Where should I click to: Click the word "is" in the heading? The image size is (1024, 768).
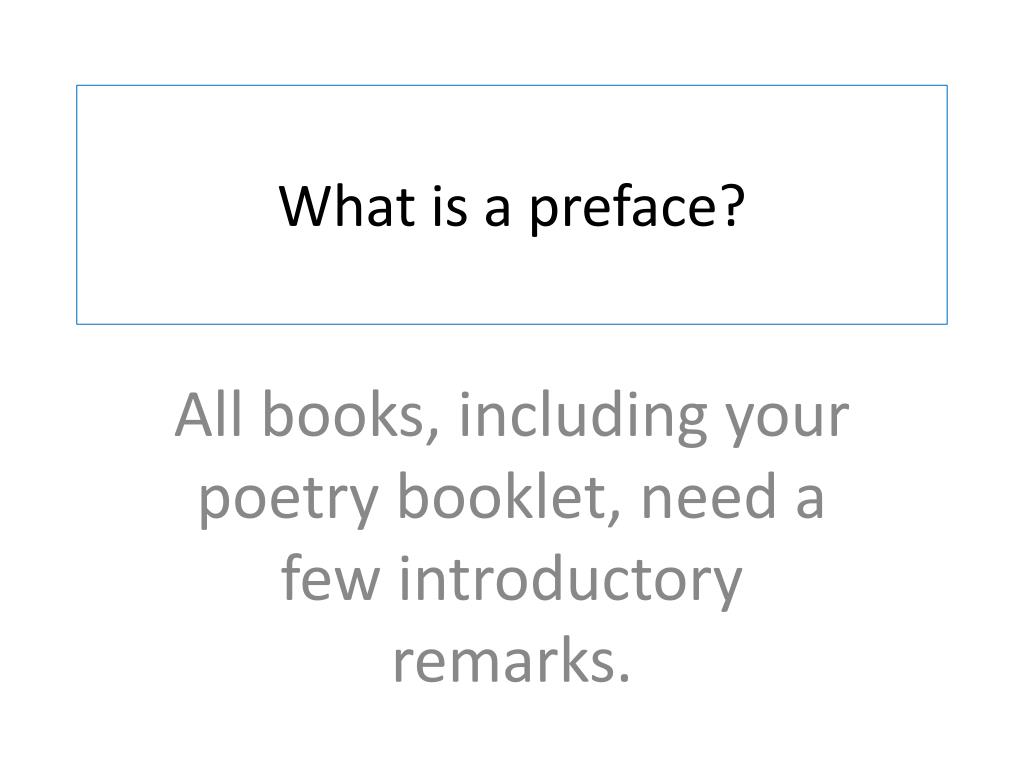[x=449, y=205]
